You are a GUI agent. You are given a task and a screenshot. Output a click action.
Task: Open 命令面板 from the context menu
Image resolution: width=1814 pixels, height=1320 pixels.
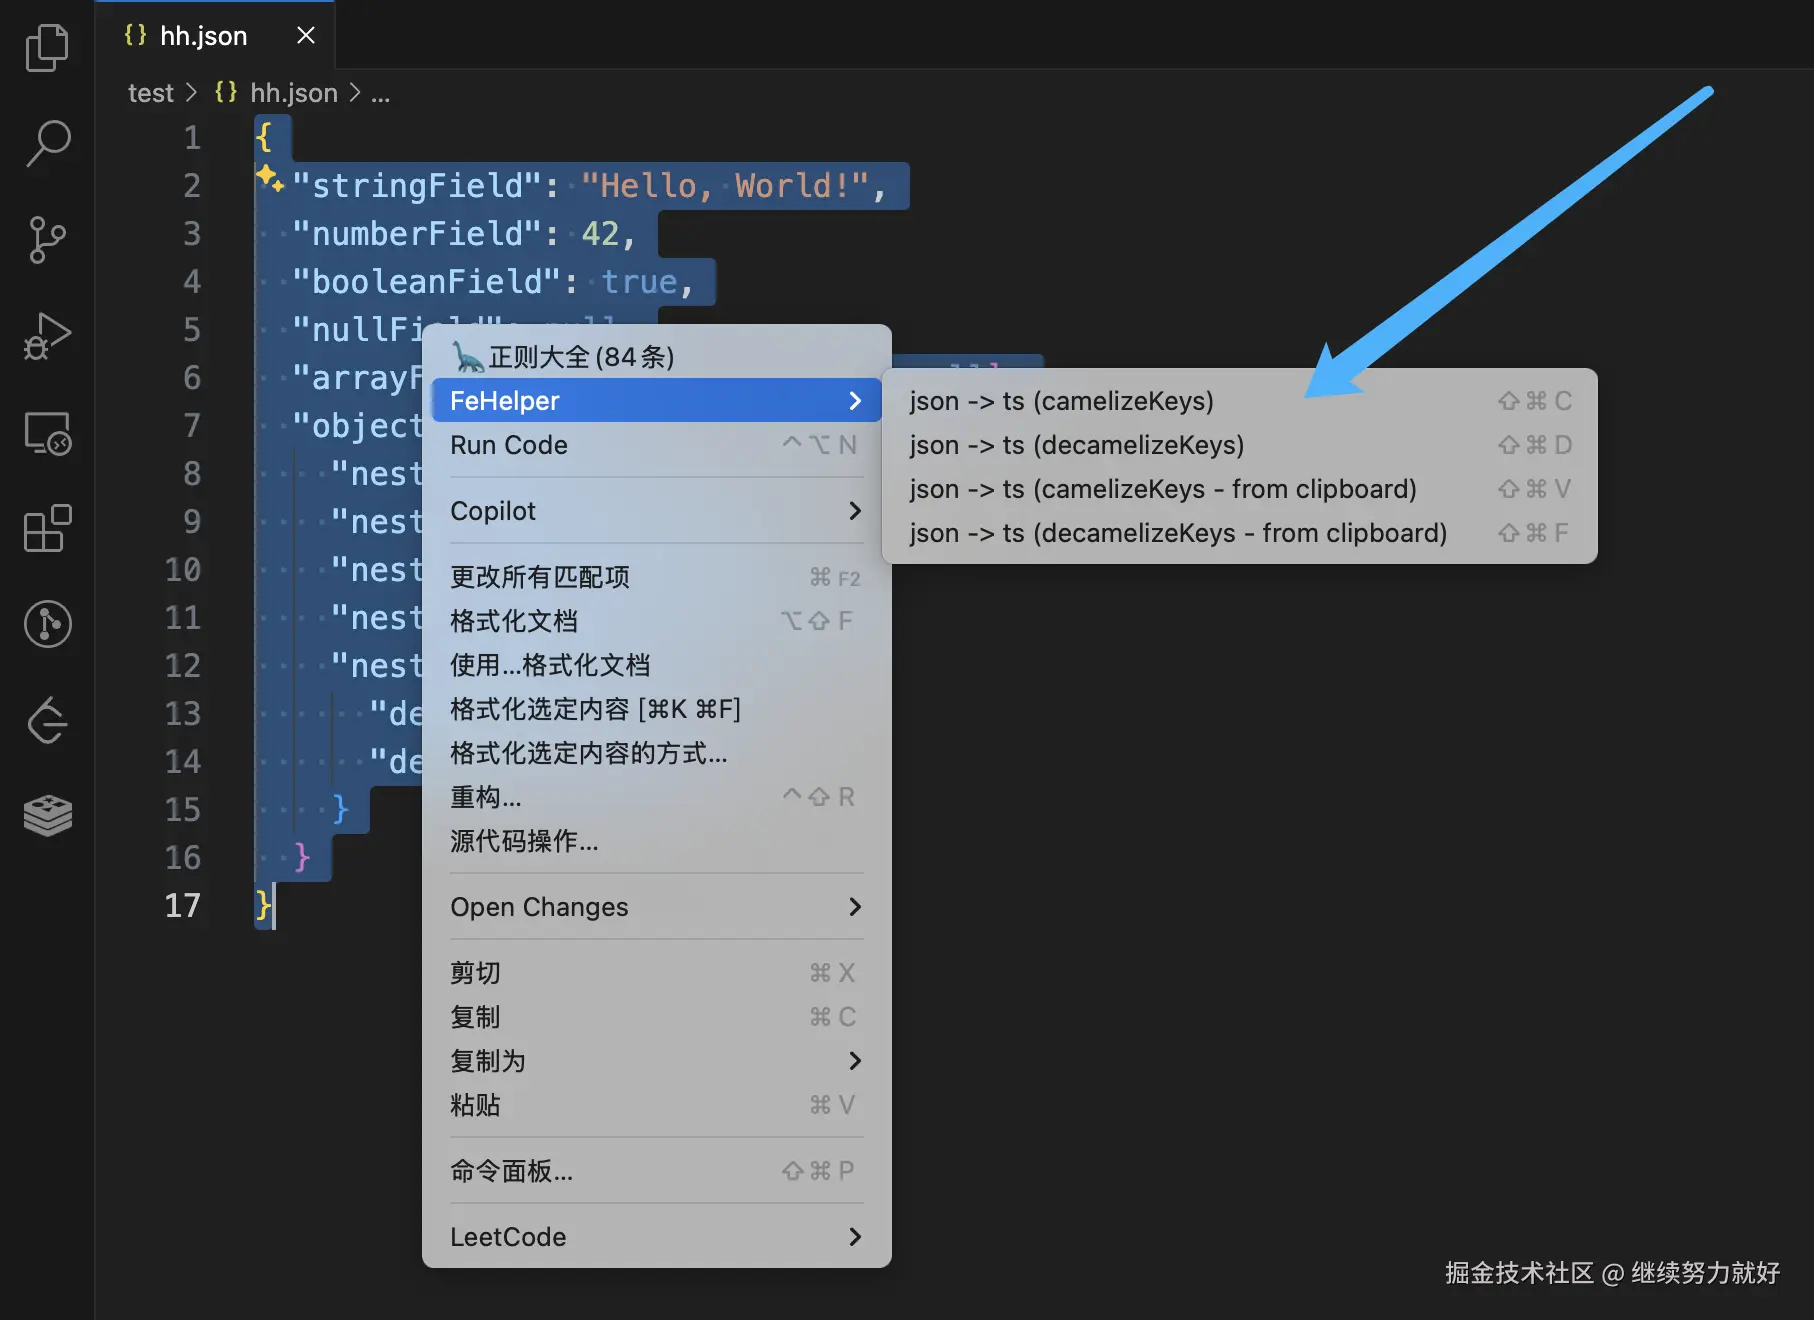(512, 1171)
